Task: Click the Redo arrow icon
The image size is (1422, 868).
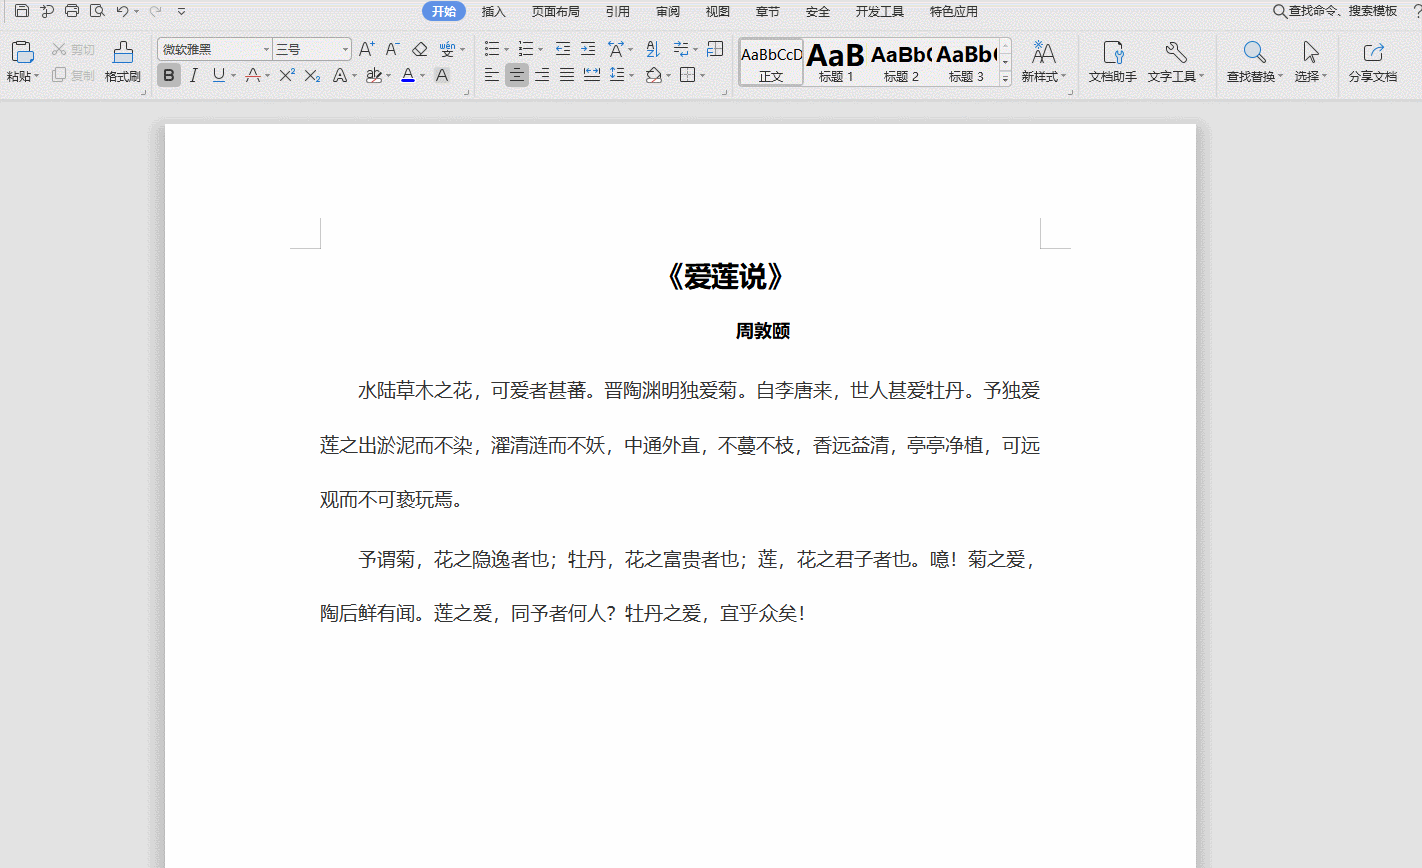Action: (x=155, y=11)
